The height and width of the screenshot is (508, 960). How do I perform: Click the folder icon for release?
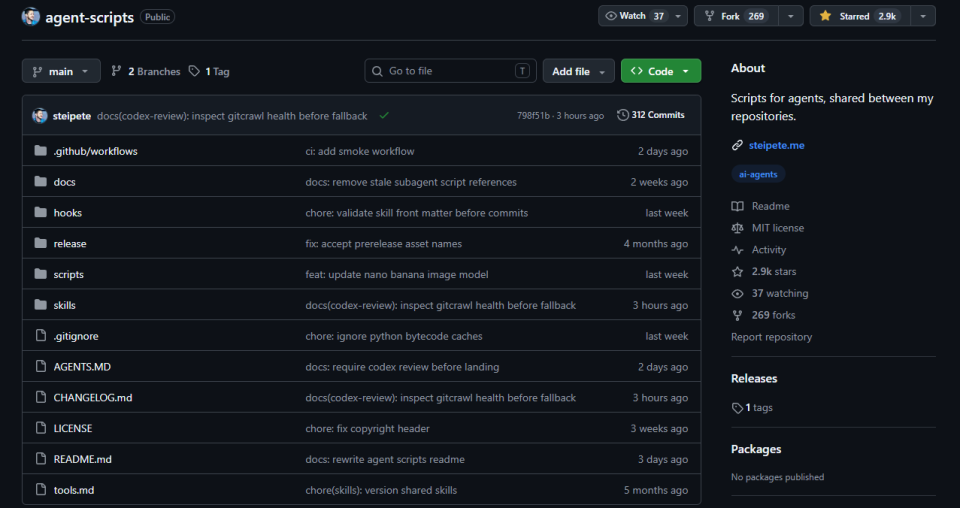40,243
